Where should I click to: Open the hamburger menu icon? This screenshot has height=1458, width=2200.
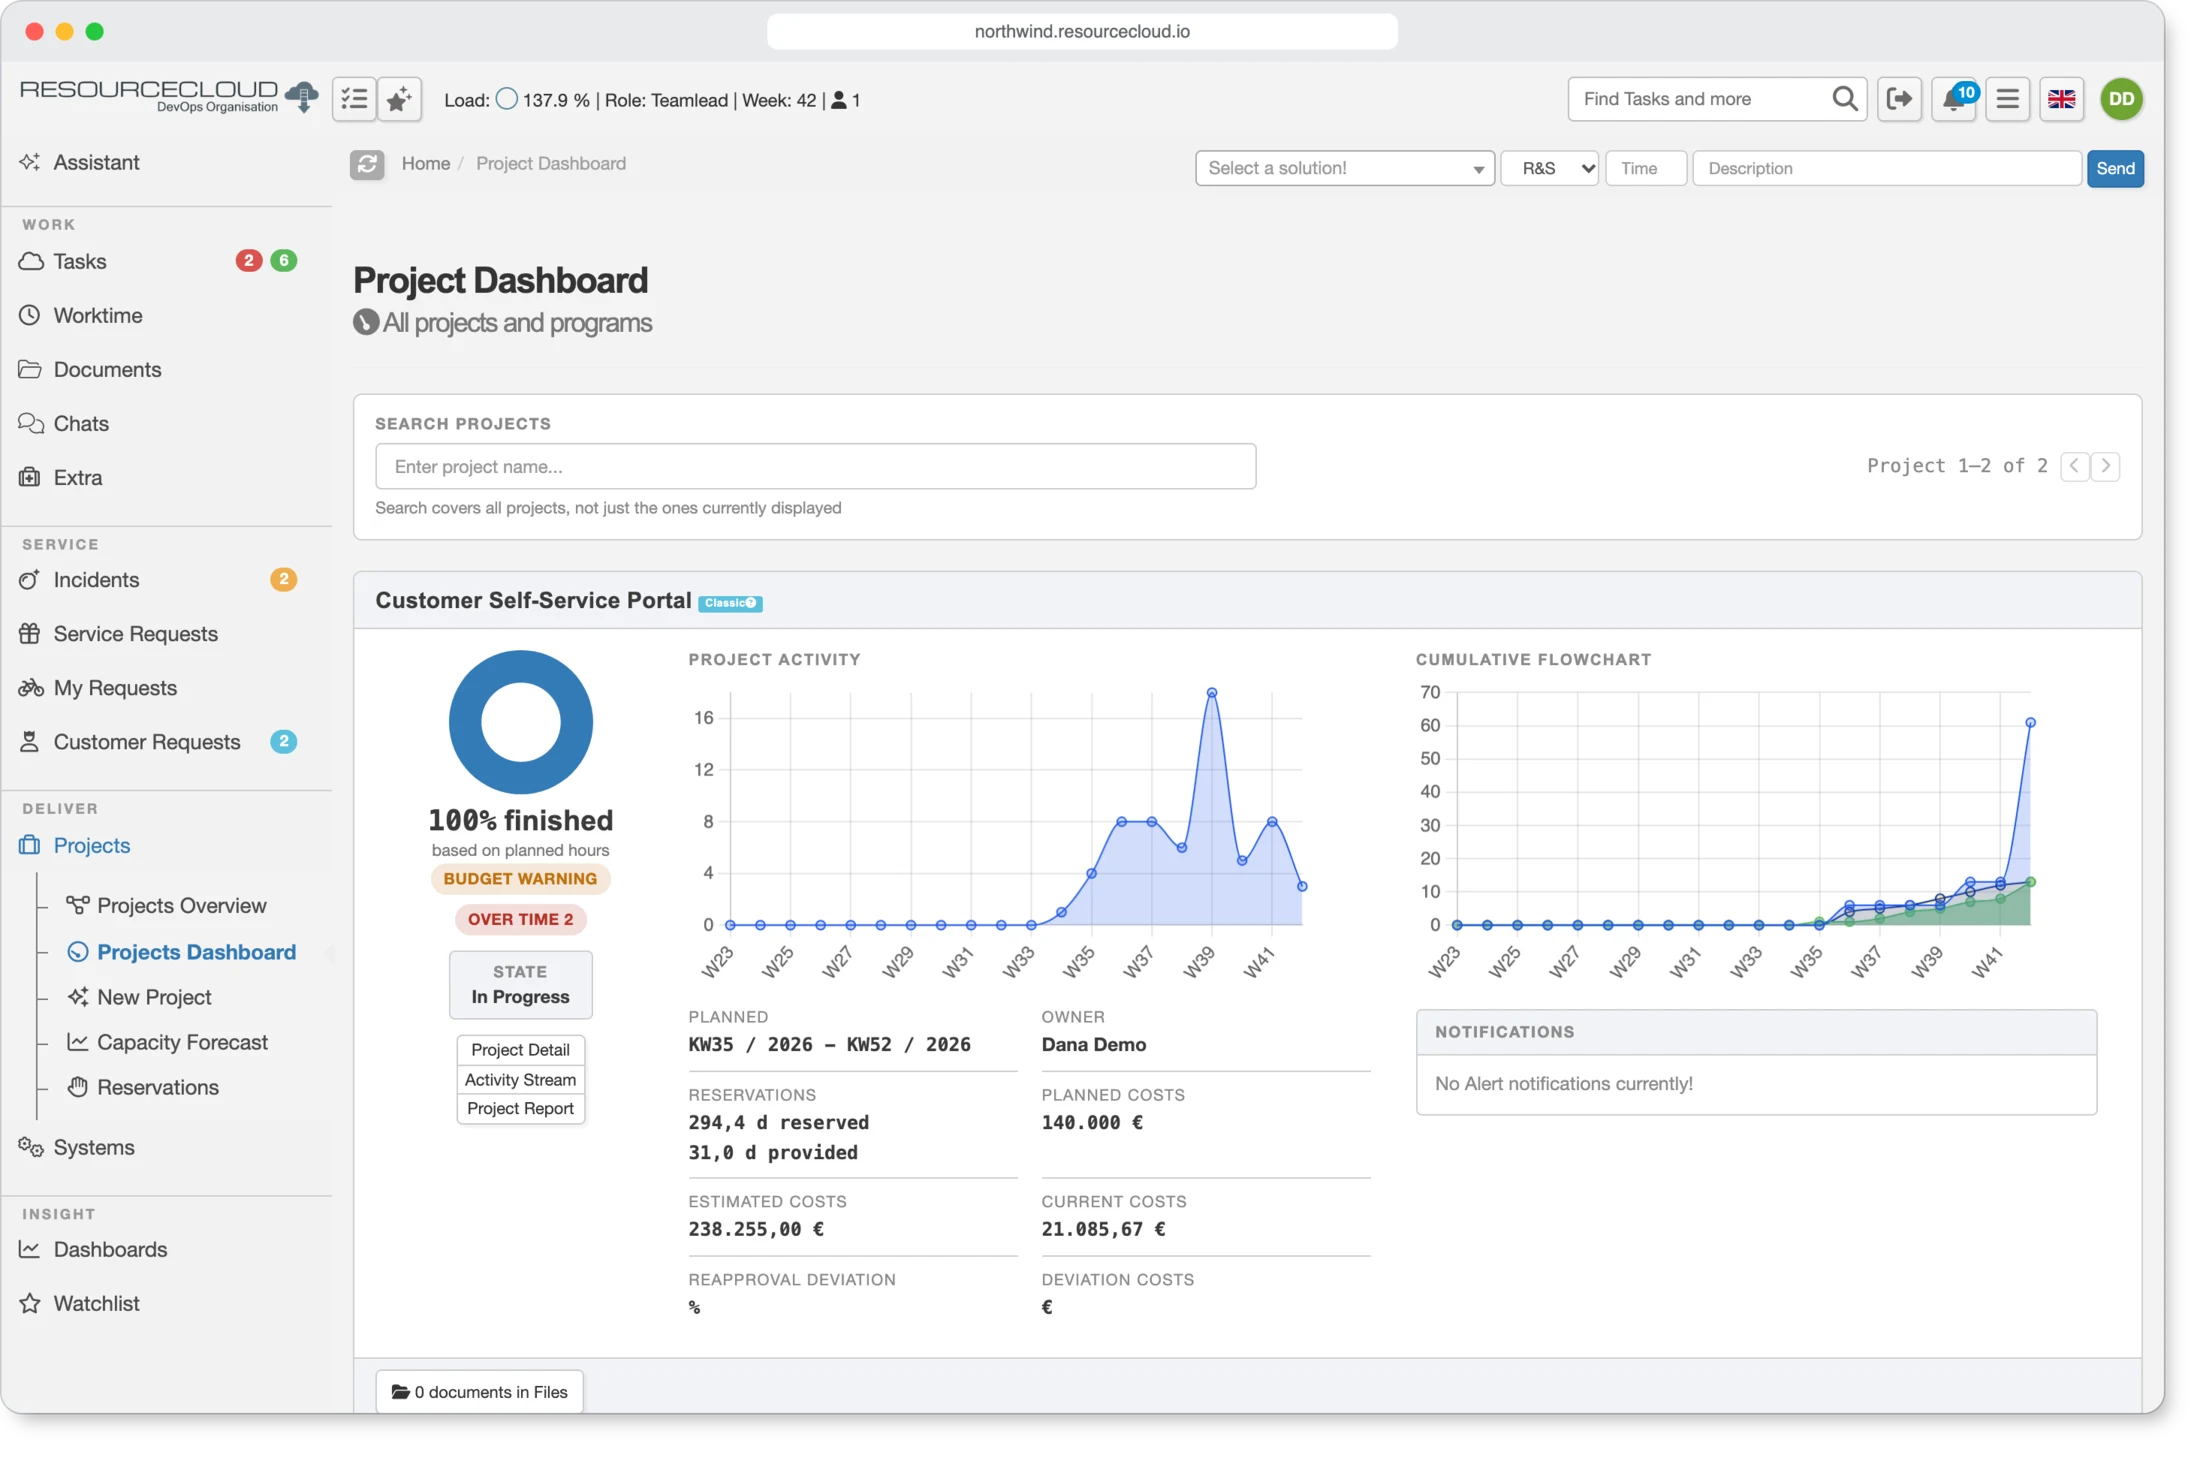coord(2007,99)
